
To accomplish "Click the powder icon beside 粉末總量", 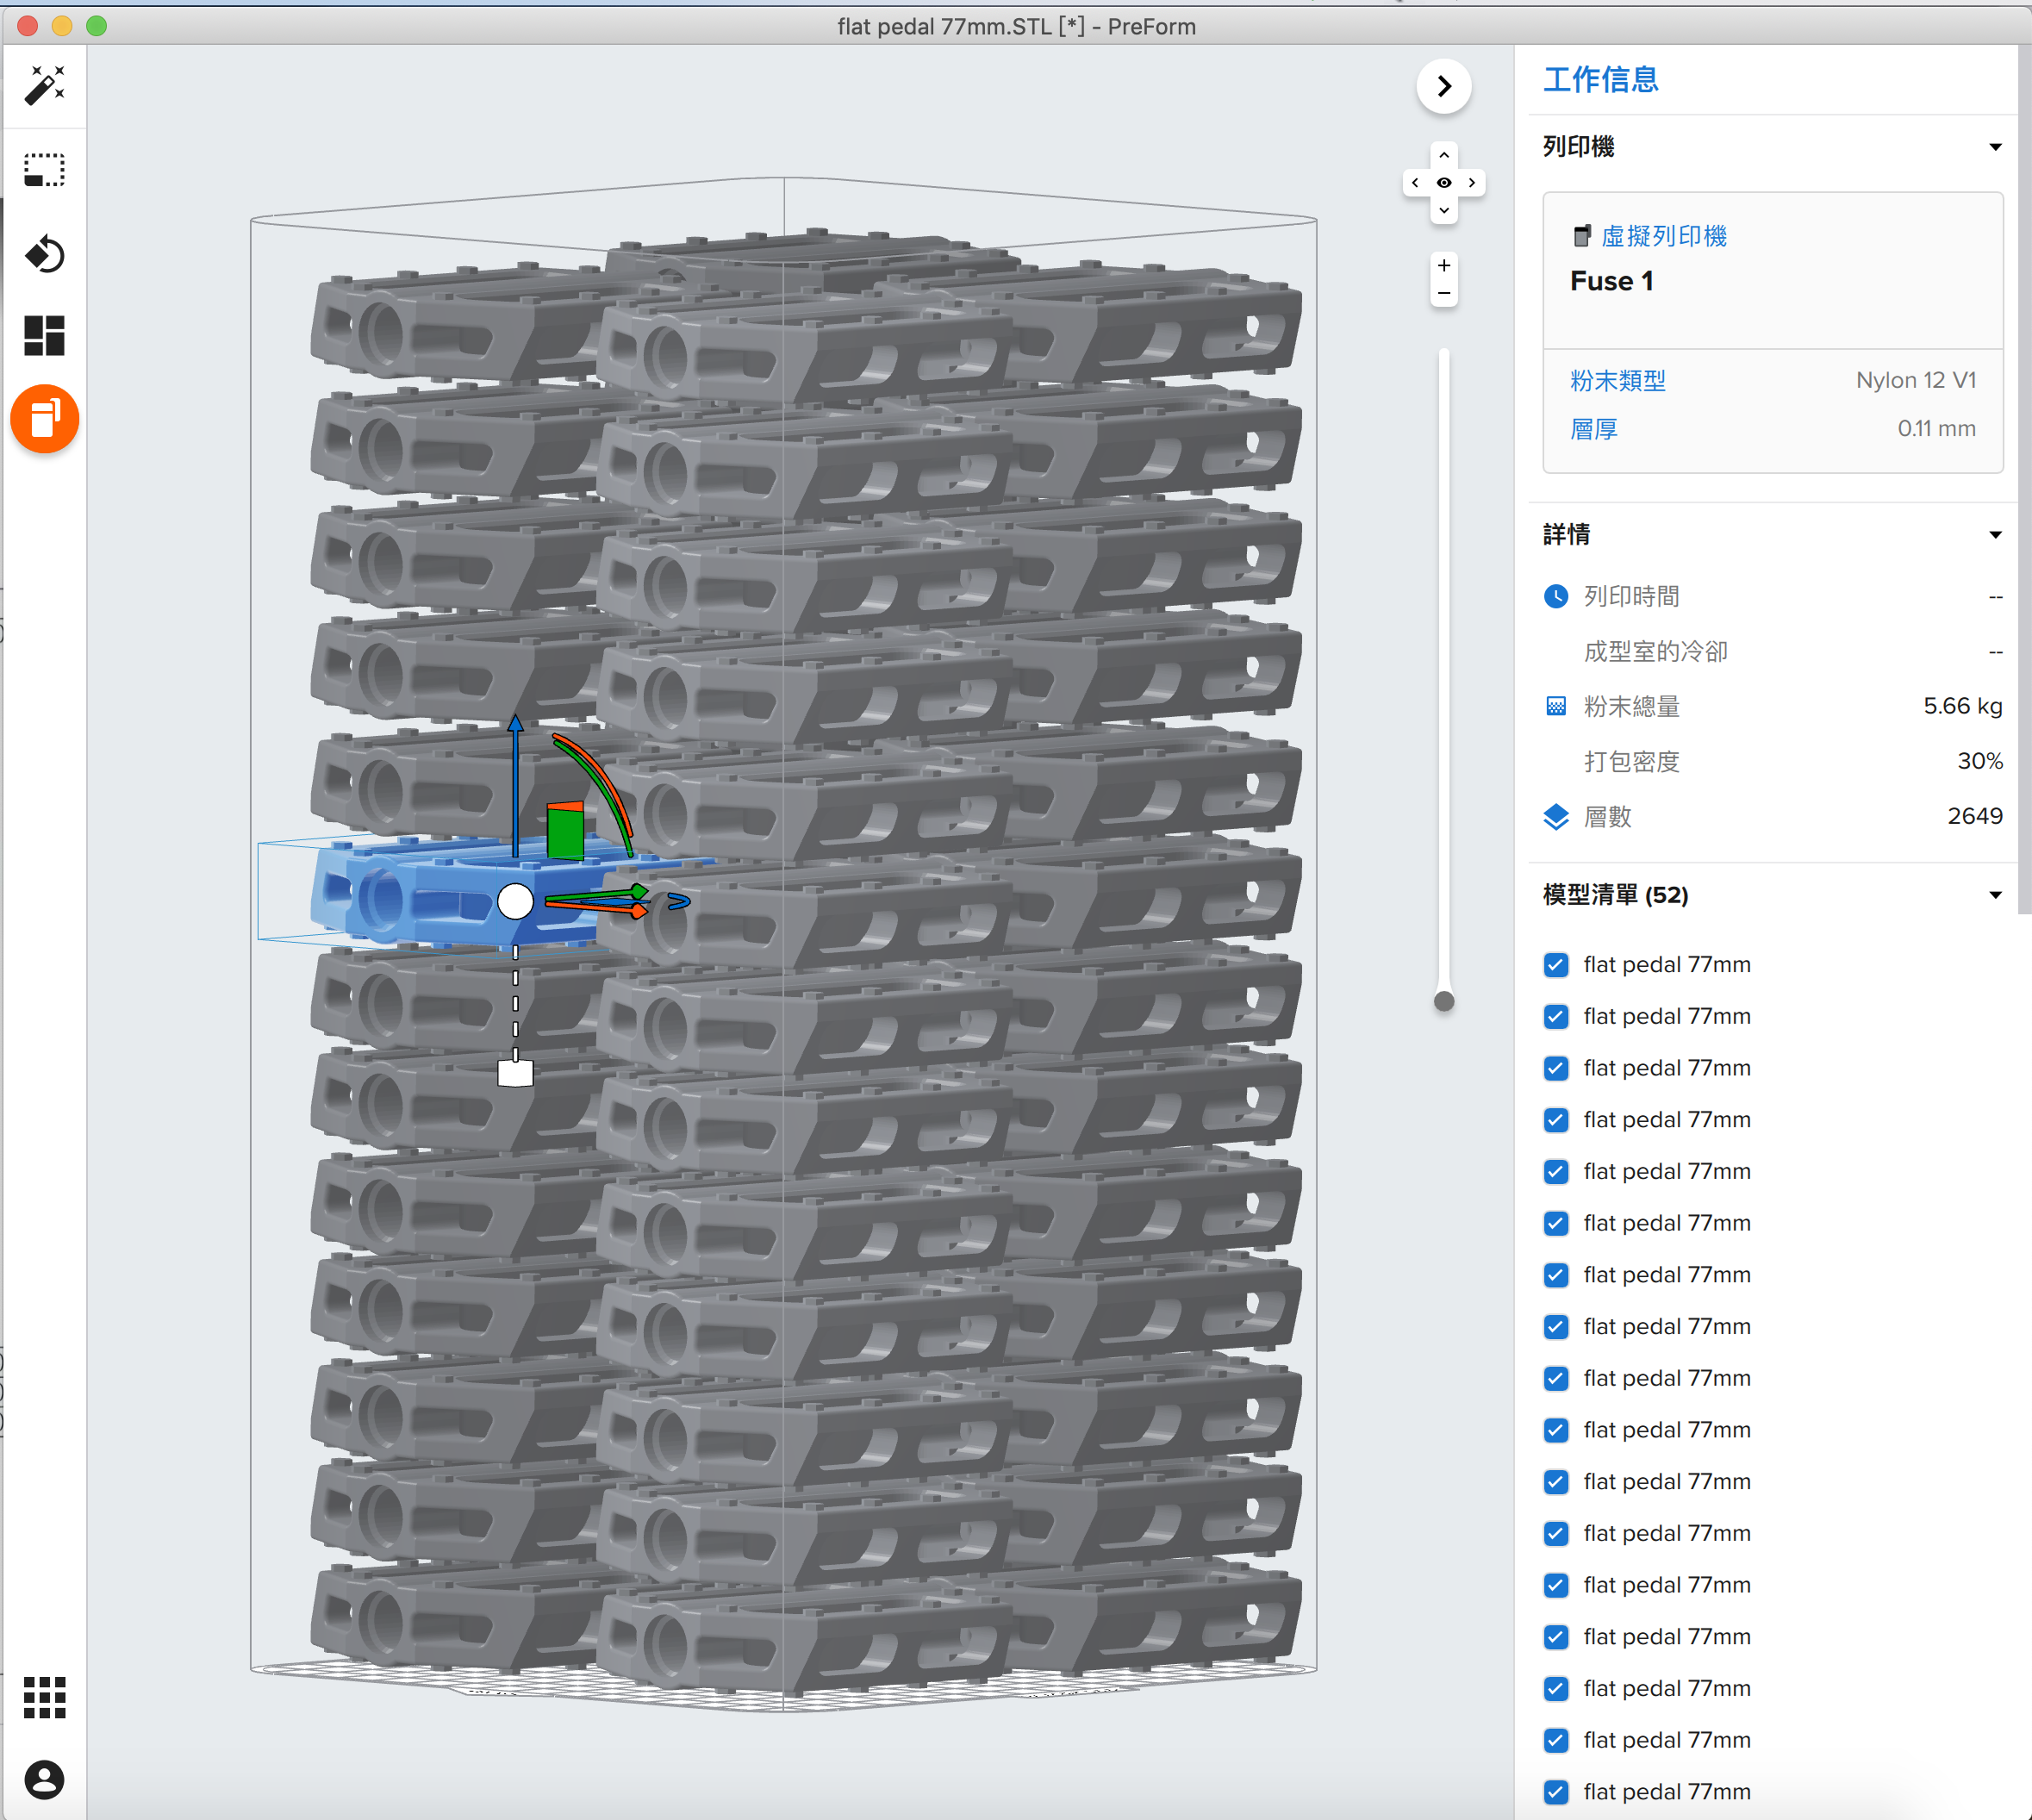I will pyautogui.click(x=1556, y=707).
